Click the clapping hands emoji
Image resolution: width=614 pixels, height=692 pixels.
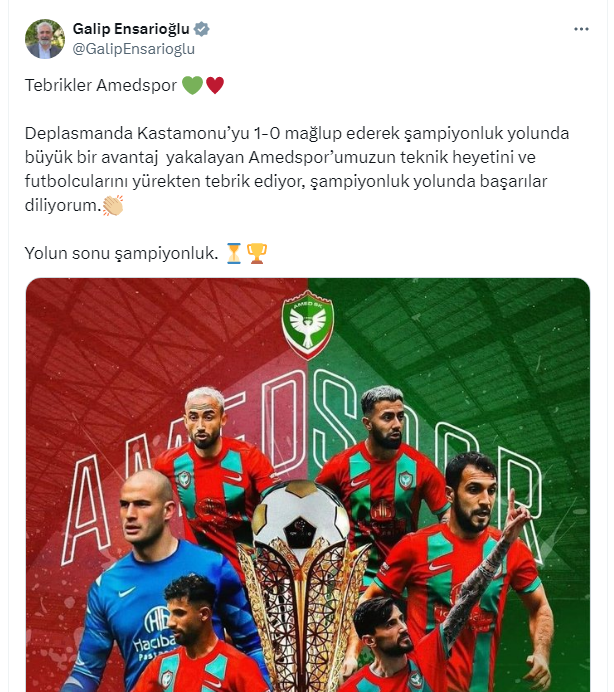[x=113, y=205]
